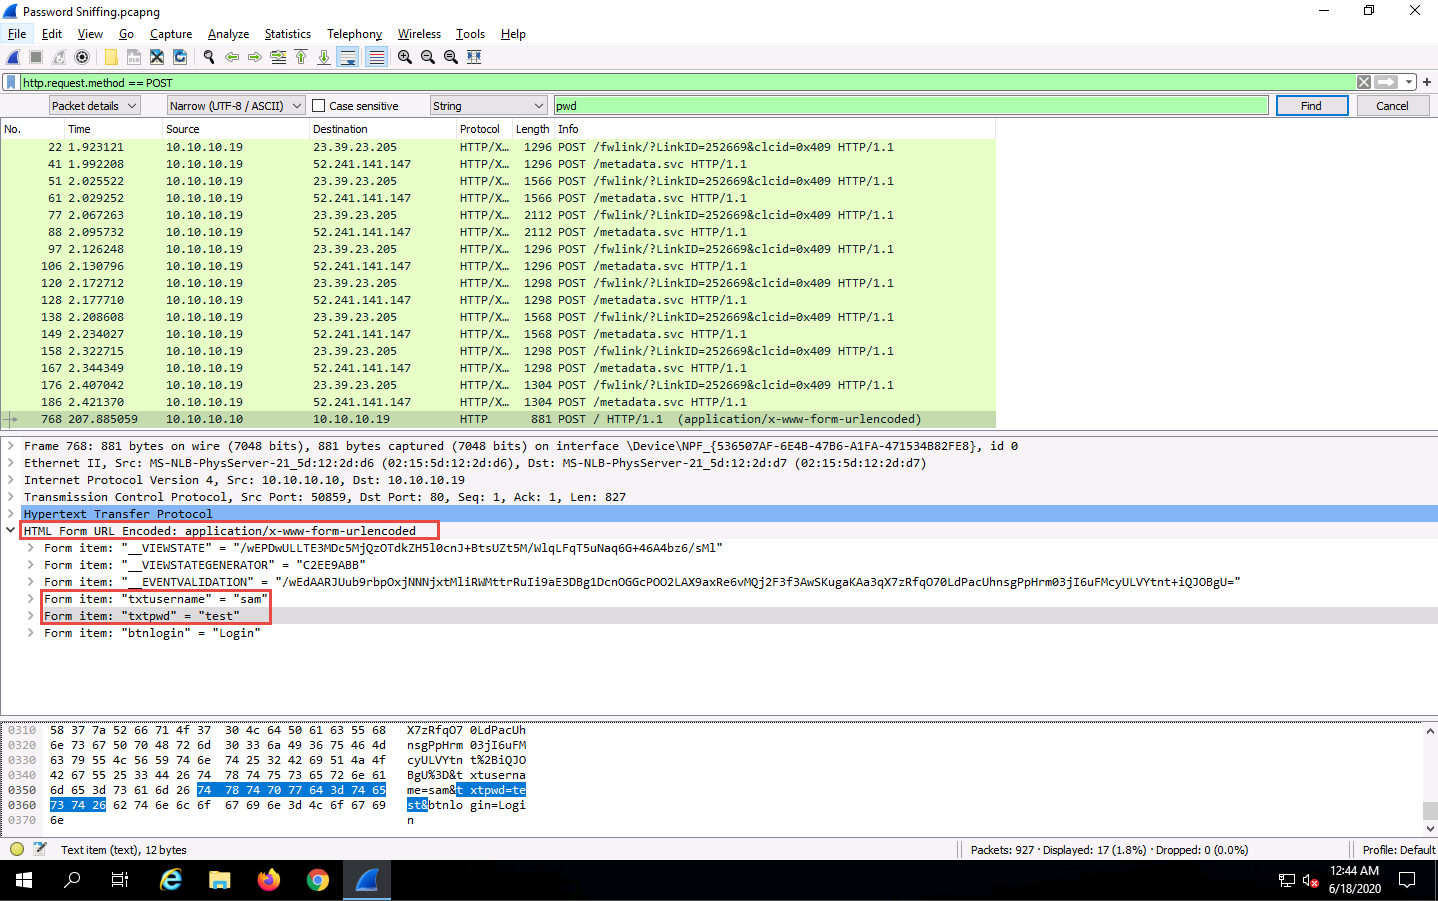Image resolution: width=1438 pixels, height=901 pixels.
Task: Open Firefox from the taskbar
Action: click(269, 880)
